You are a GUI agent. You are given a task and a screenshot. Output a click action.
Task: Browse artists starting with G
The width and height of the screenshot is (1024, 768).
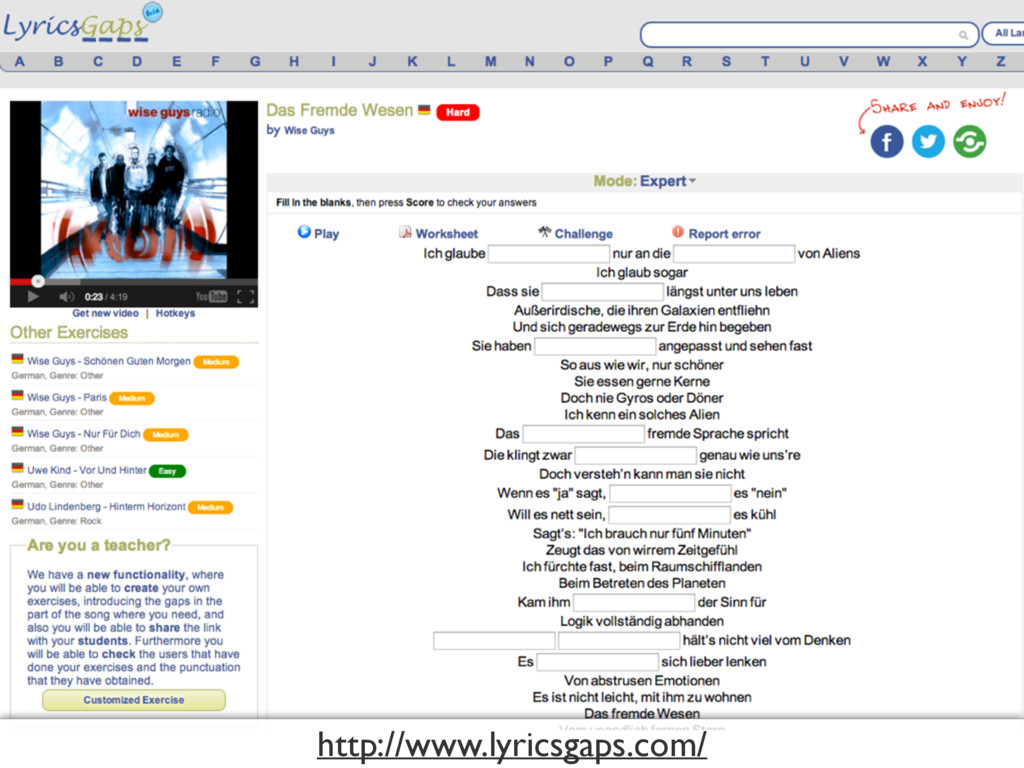[255, 61]
